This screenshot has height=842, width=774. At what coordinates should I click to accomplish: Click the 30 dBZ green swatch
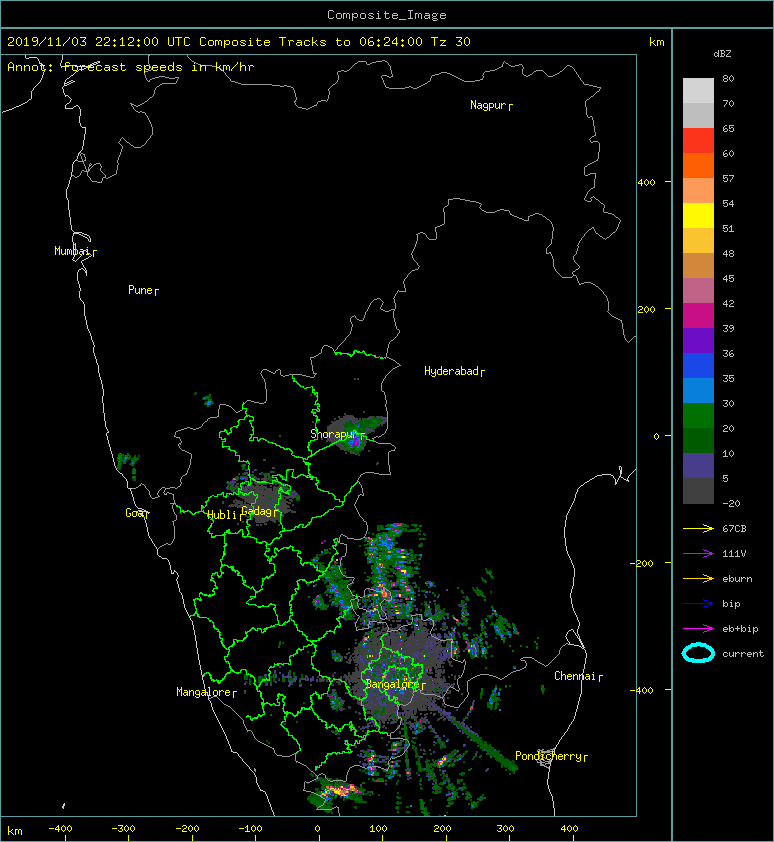click(x=698, y=415)
